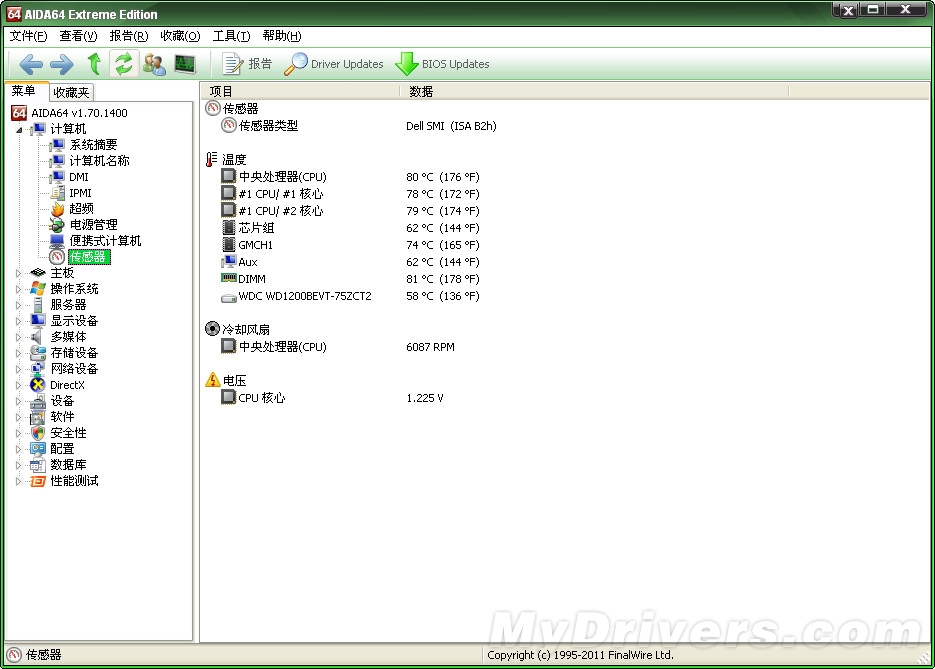
Task: Click the 数据 column header
Action: click(594, 91)
